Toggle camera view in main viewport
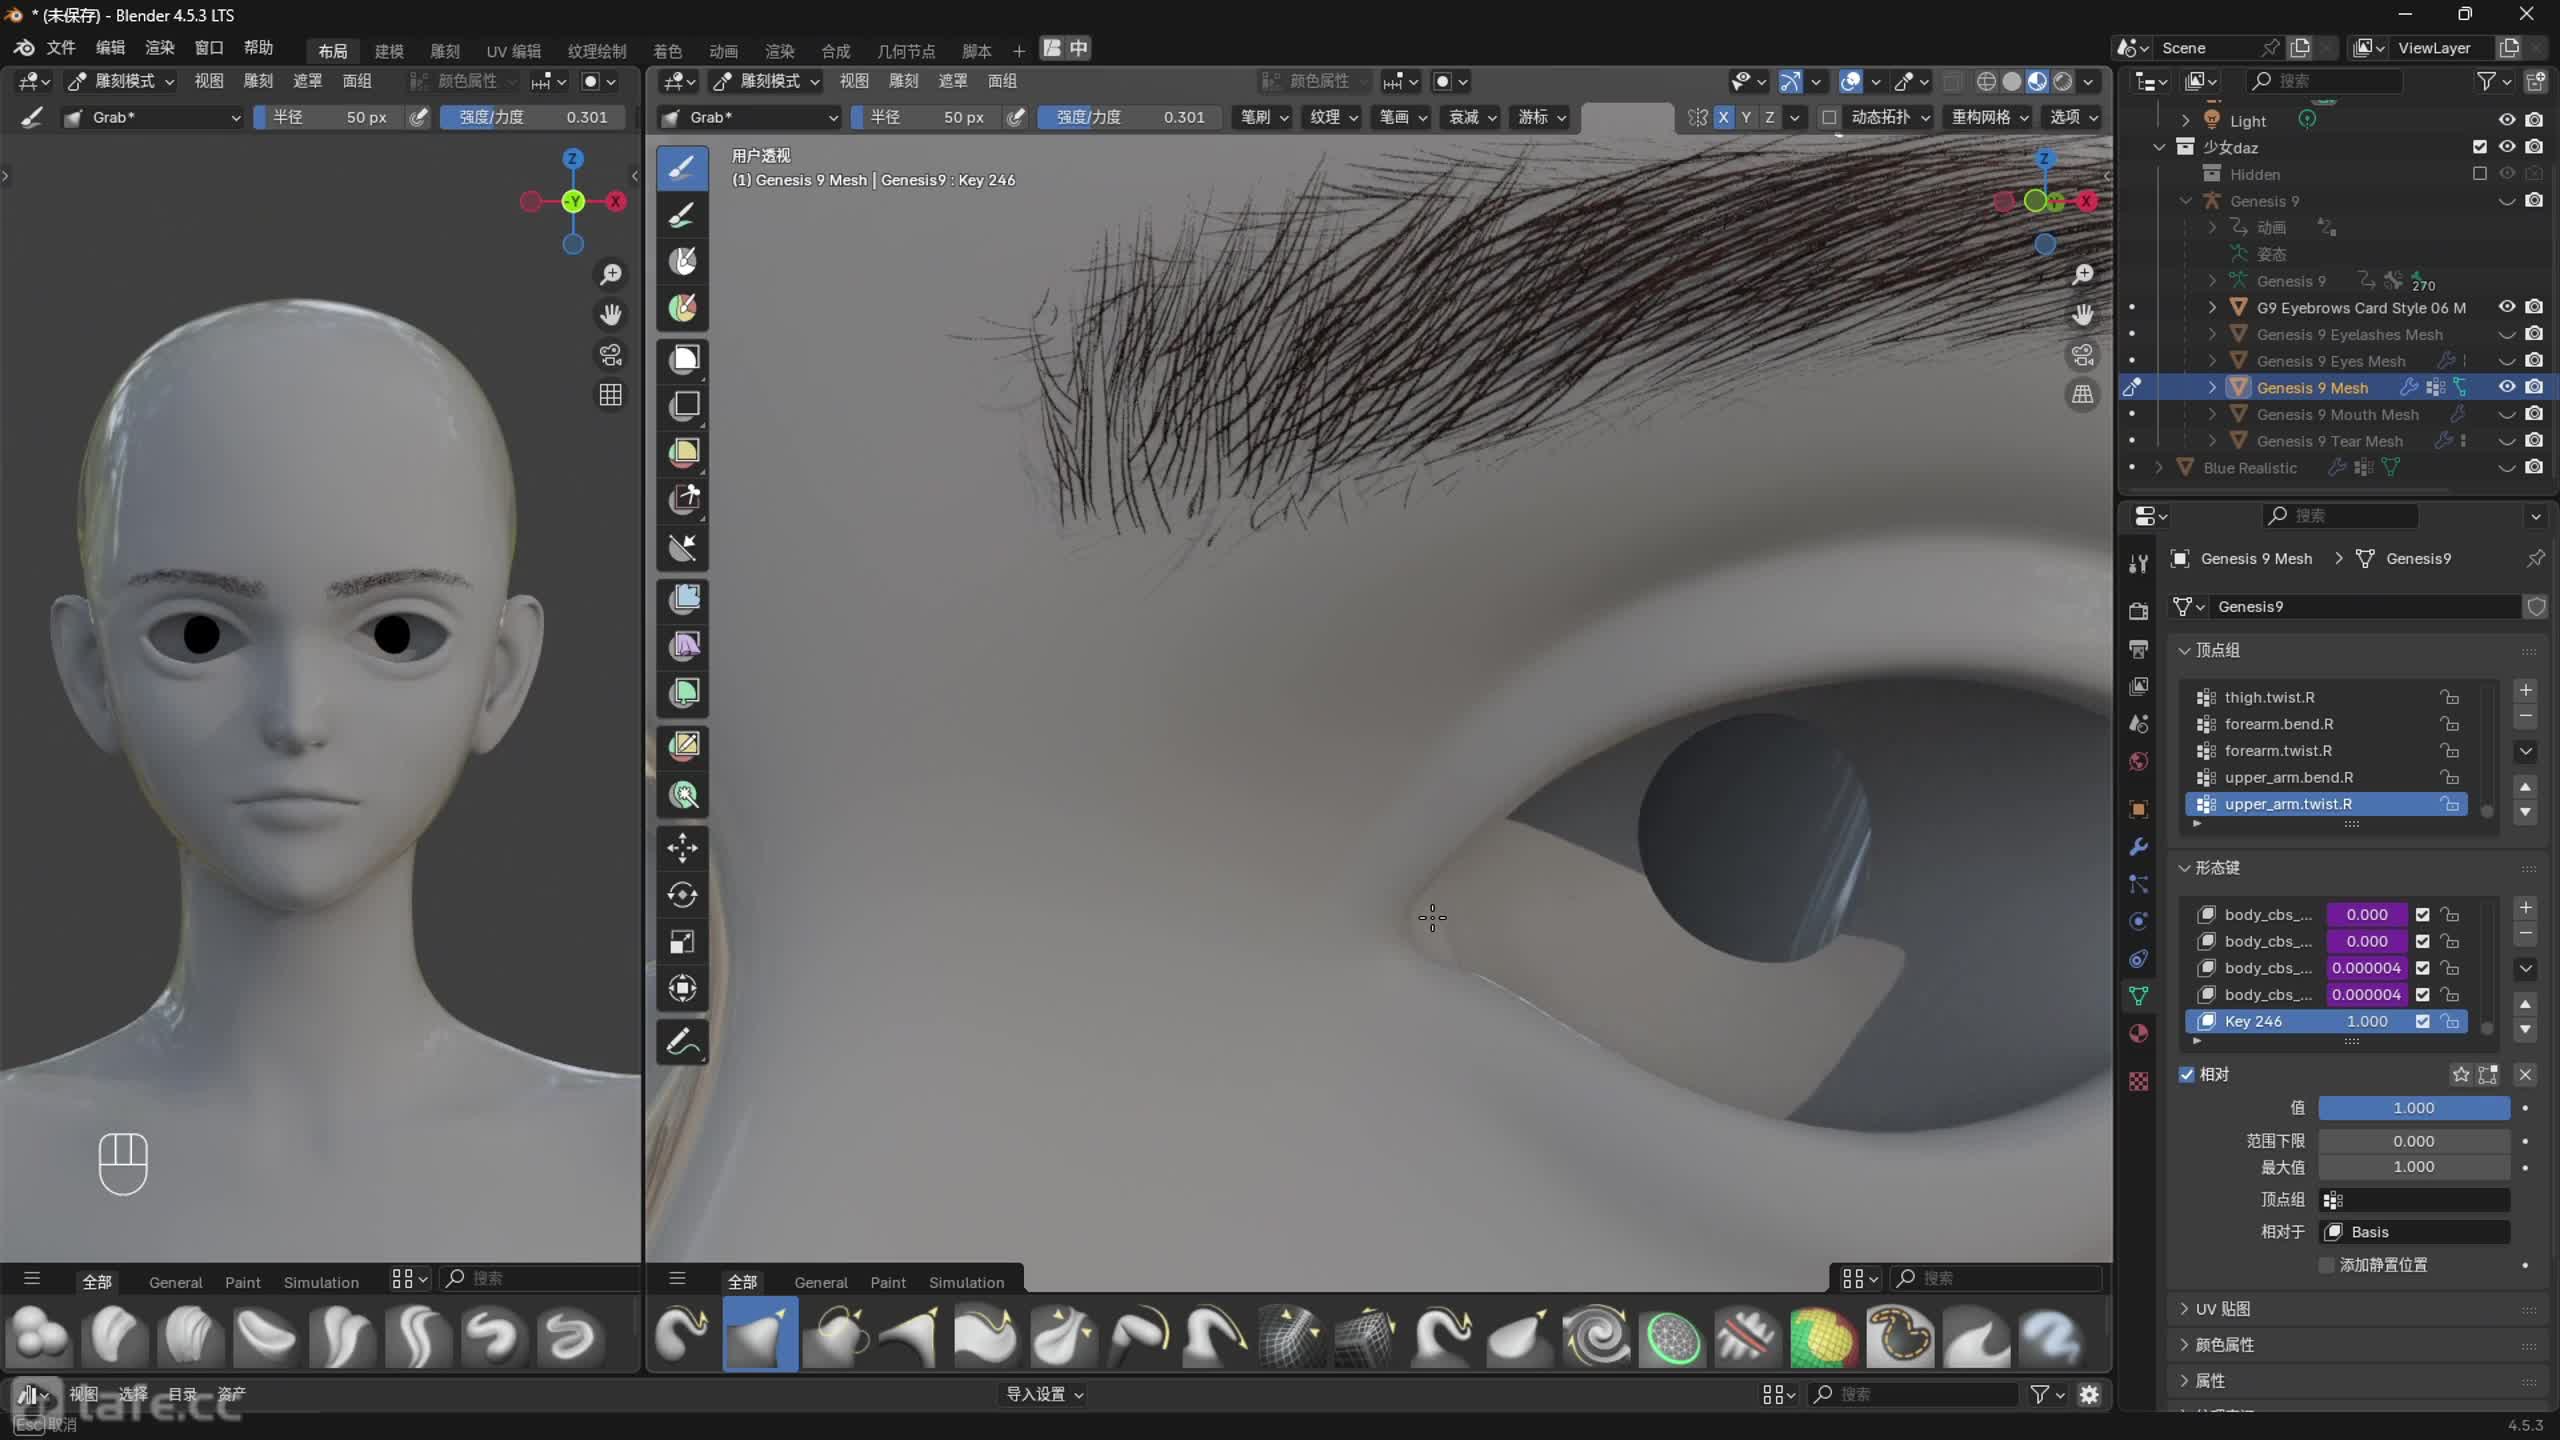 point(2082,355)
